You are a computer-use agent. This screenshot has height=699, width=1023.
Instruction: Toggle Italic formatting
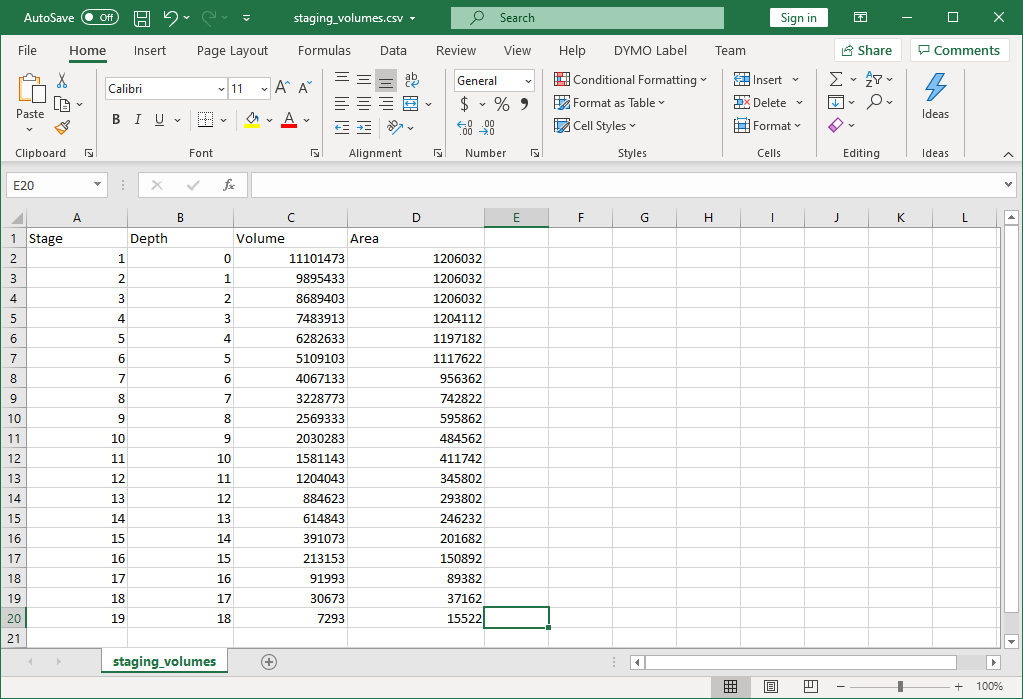tap(137, 119)
